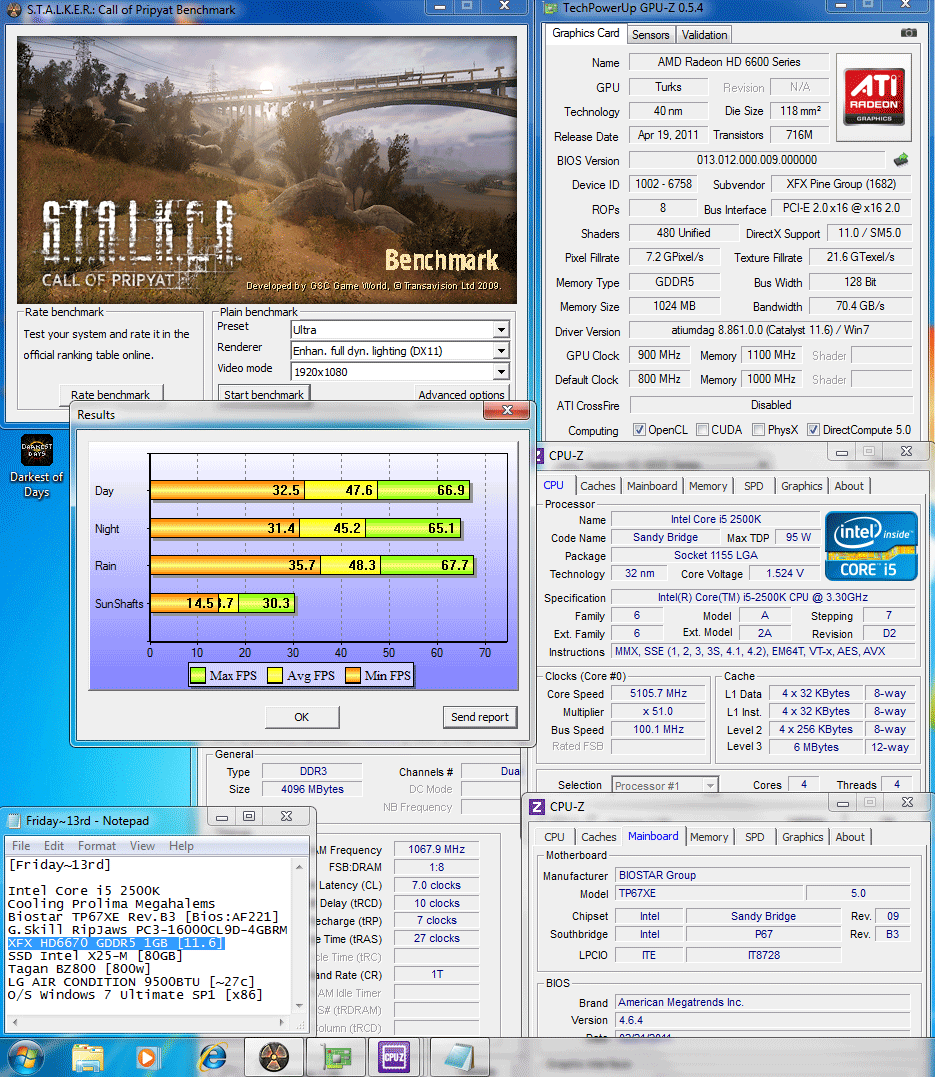935x1077 pixels.
Task: Click the highlighted XFX HD6670 line in Notepad
Action: 116,942
